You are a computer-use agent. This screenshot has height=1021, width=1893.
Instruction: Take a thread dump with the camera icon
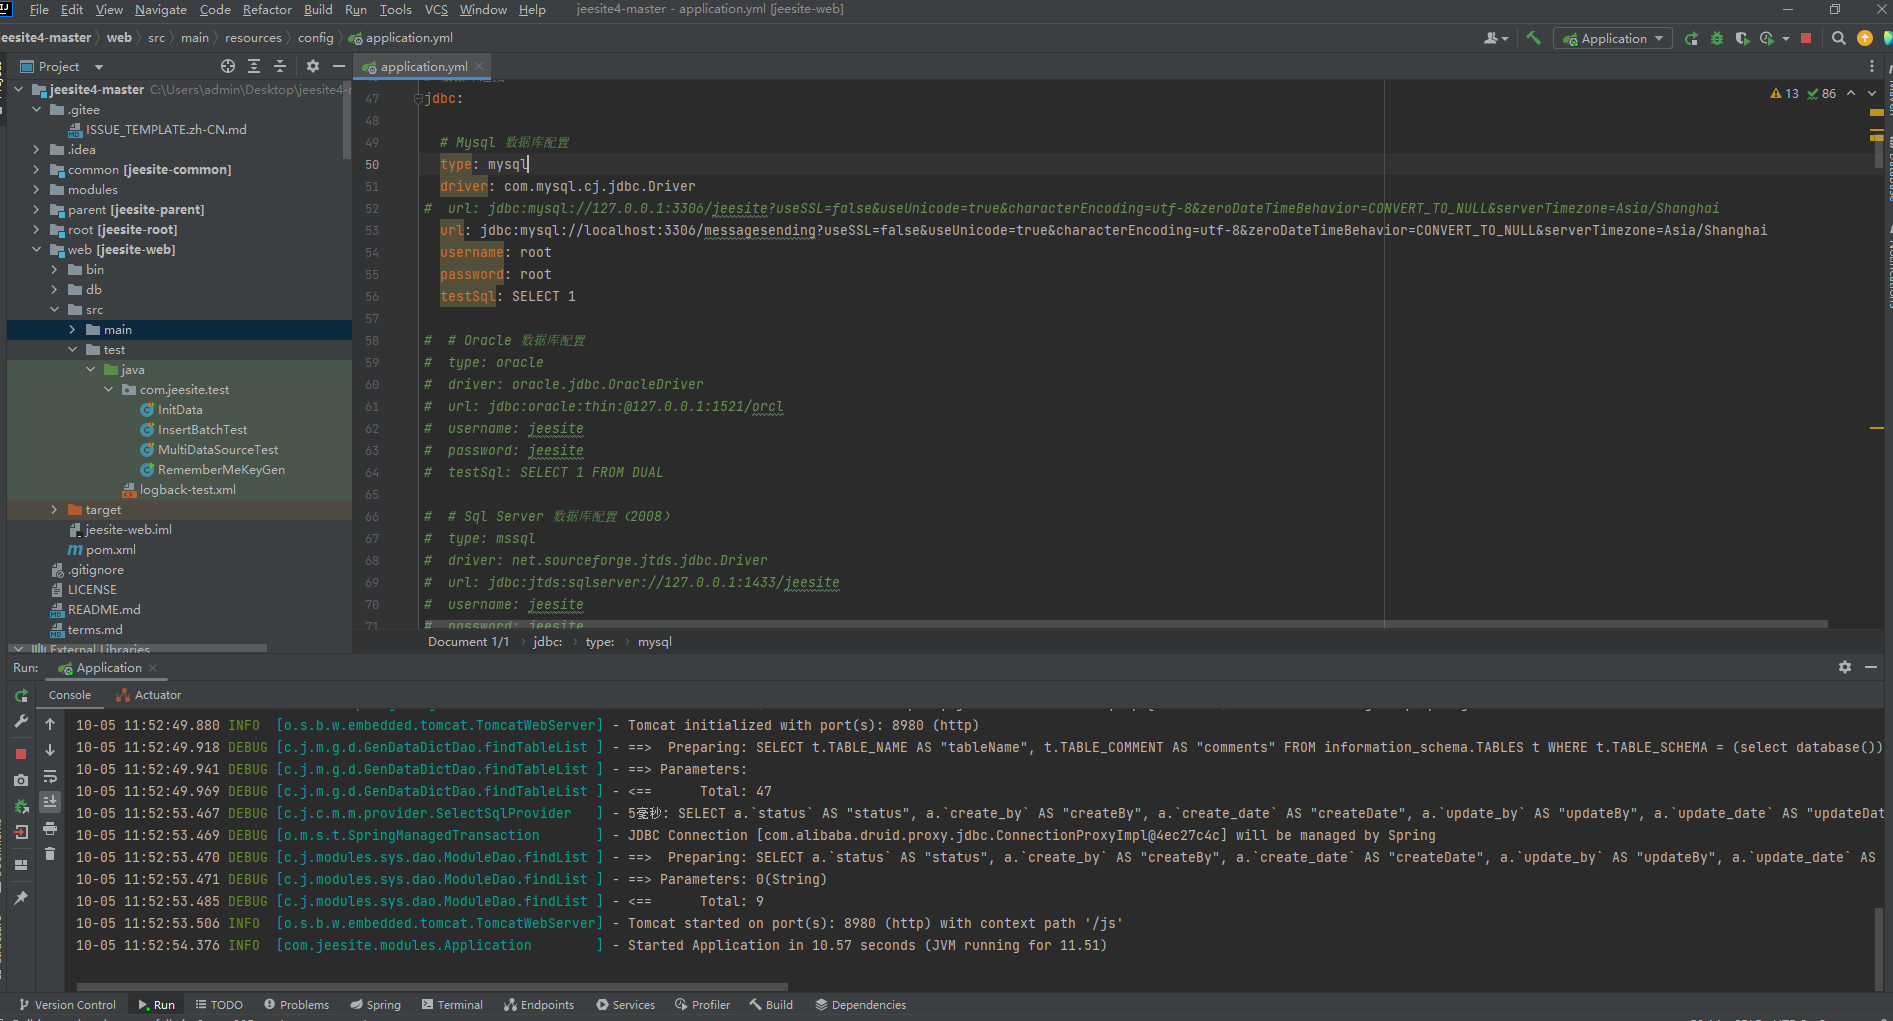click(21, 780)
